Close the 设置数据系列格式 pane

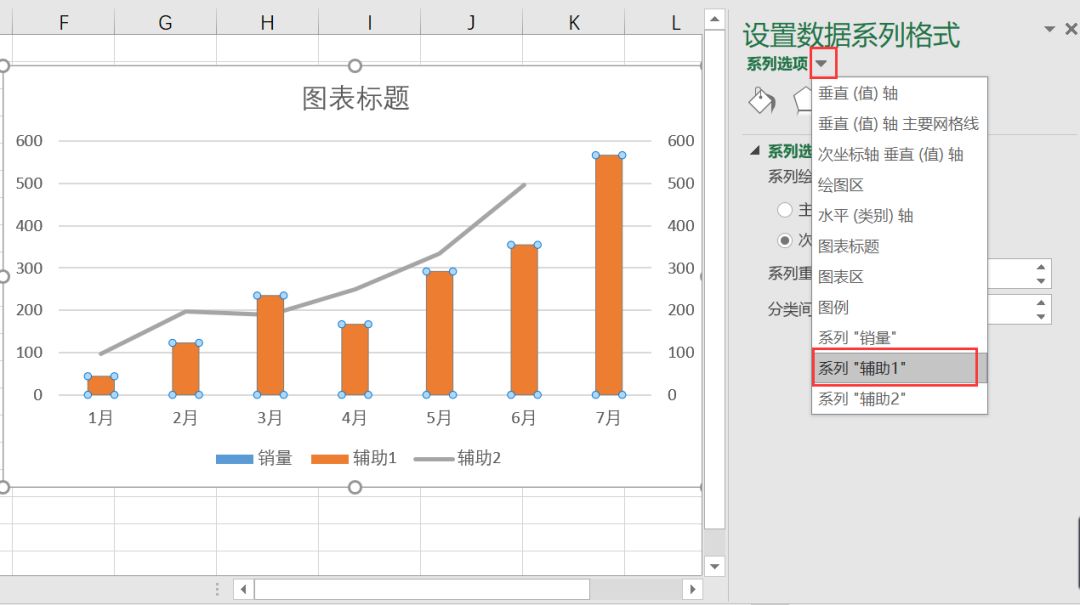pos(1071,29)
